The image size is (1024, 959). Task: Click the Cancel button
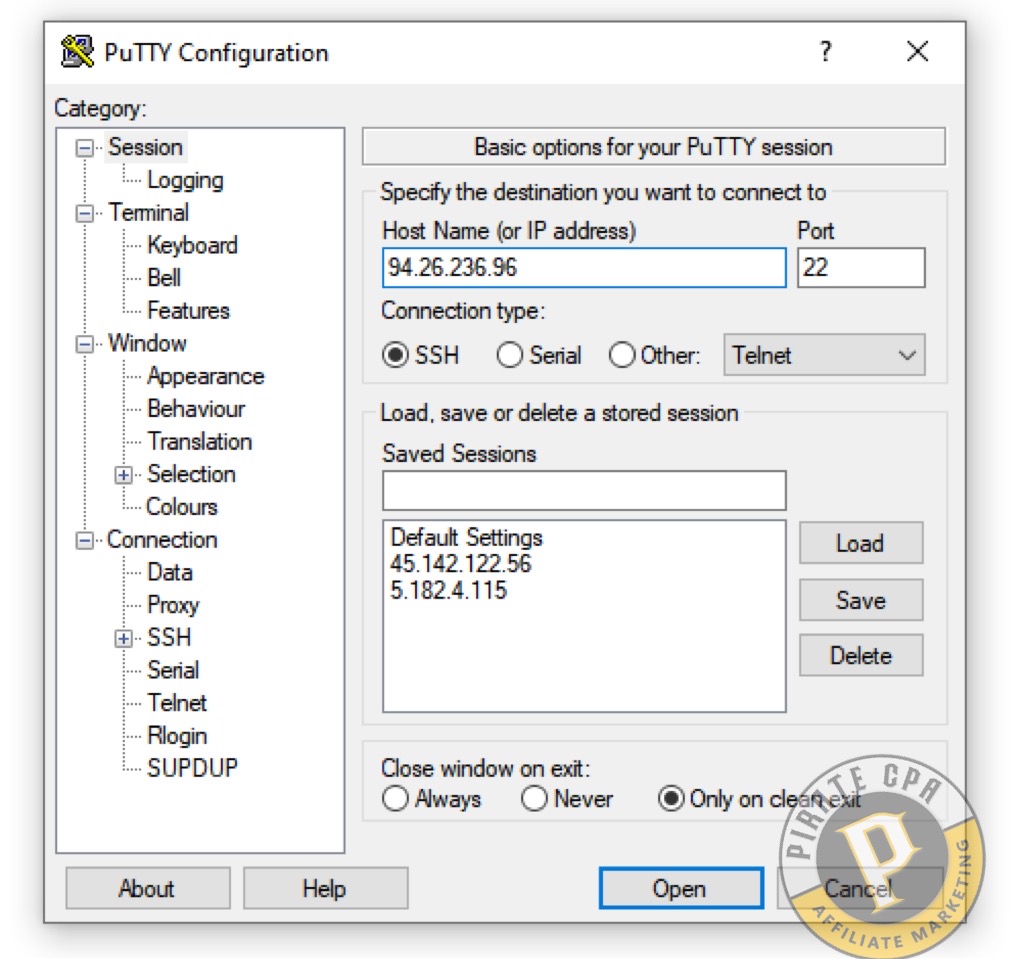point(859,888)
